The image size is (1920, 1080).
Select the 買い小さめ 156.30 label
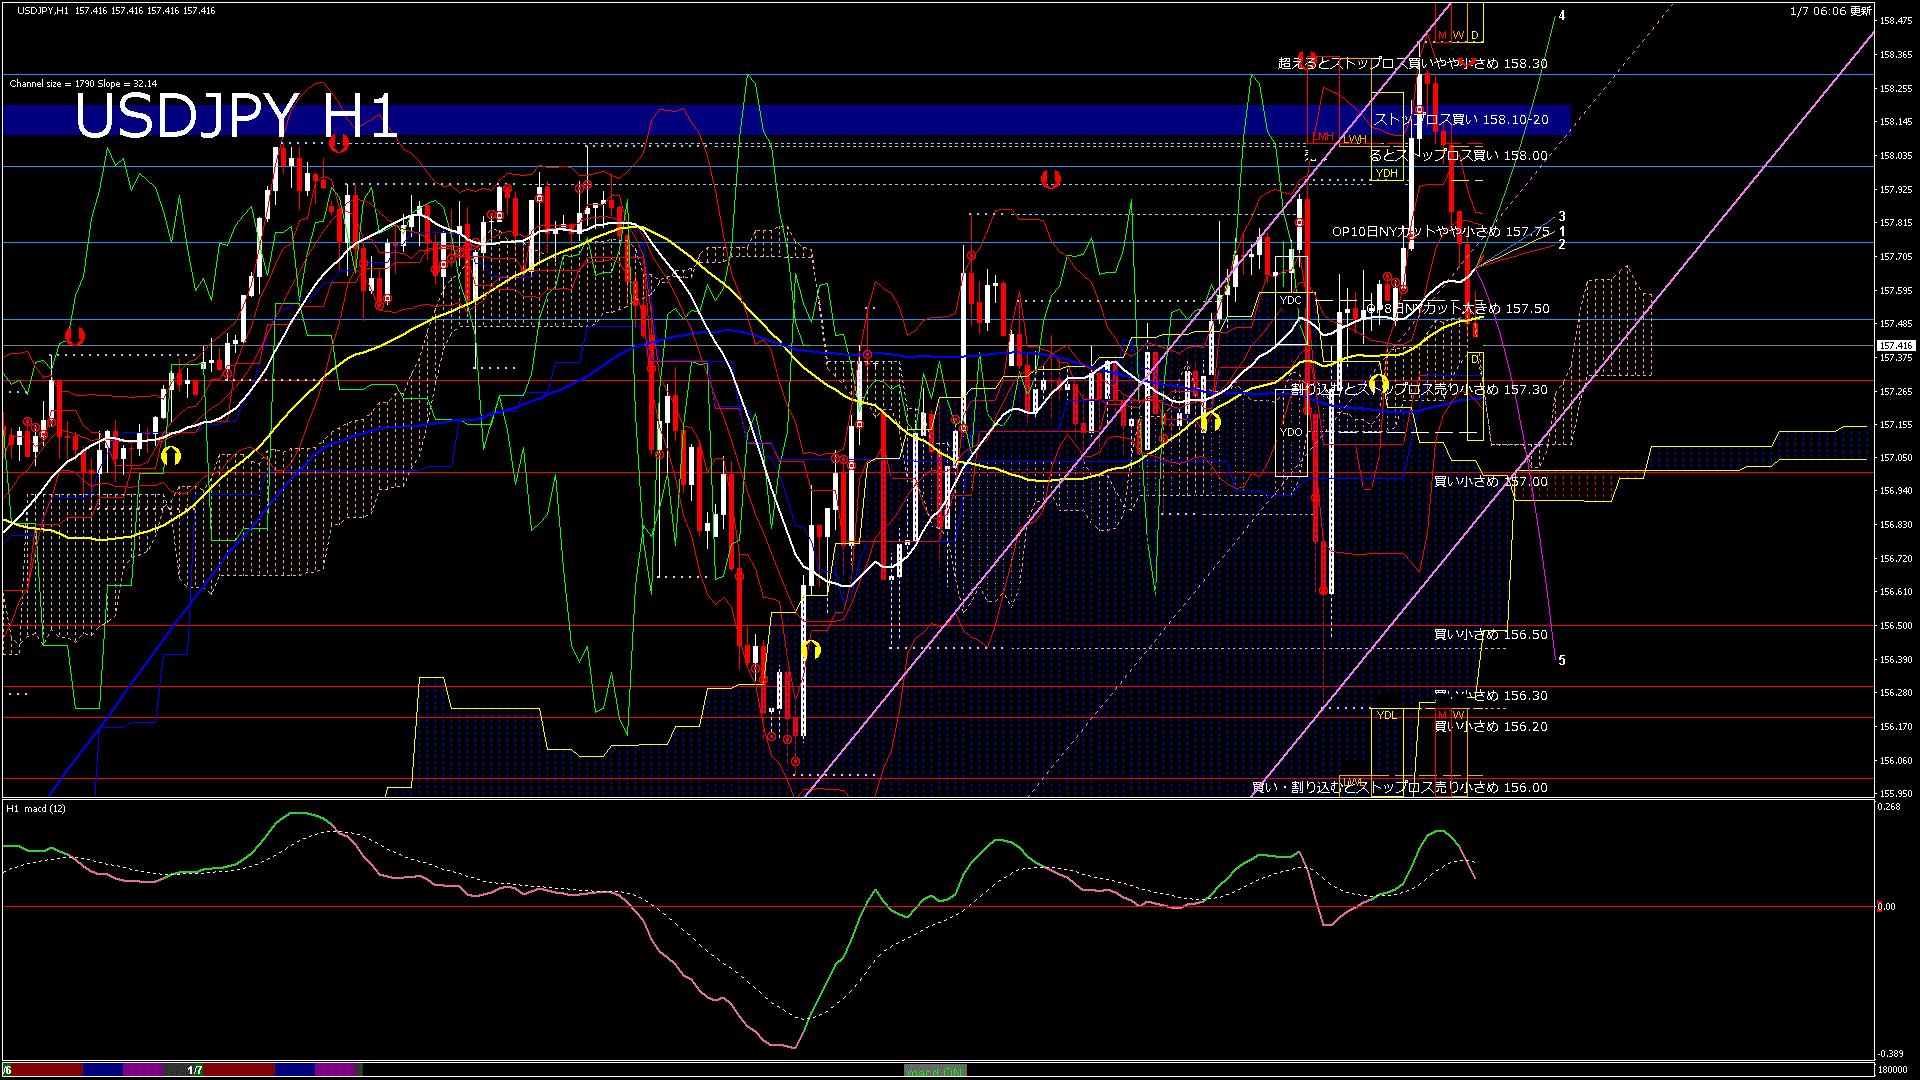point(1491,696)
